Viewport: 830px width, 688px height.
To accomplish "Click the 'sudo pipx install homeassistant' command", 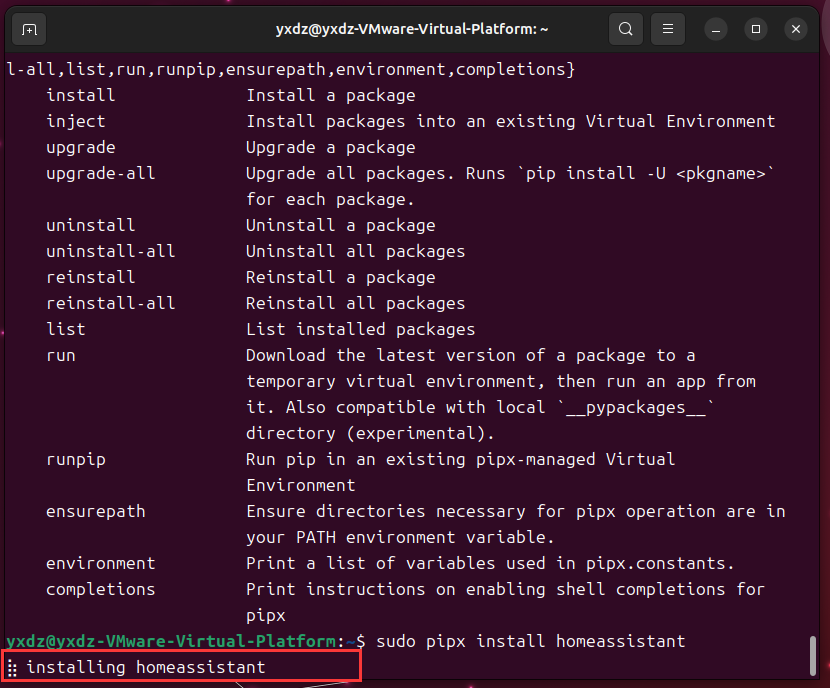I will pyautogui.click(x=530, y=641).
